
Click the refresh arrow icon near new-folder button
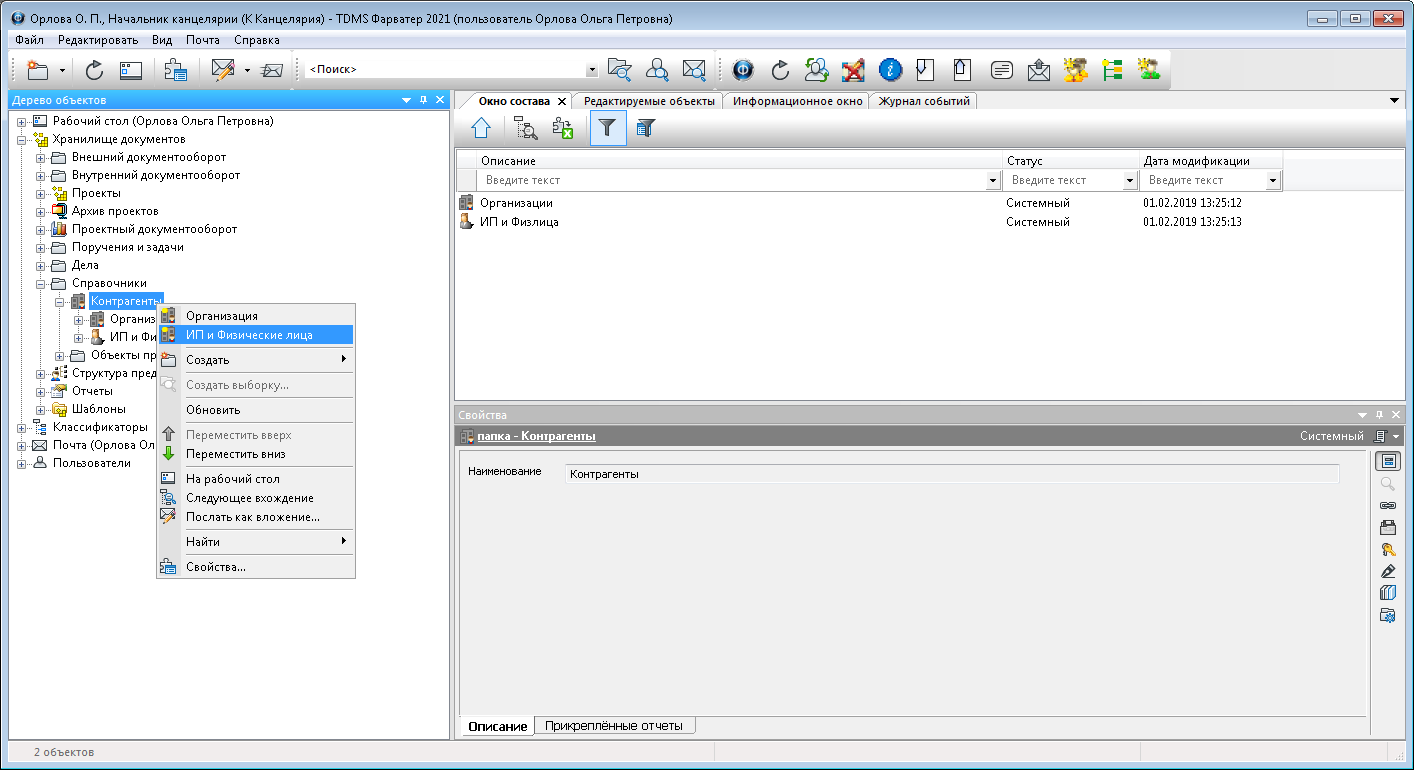tap(95, 70)
